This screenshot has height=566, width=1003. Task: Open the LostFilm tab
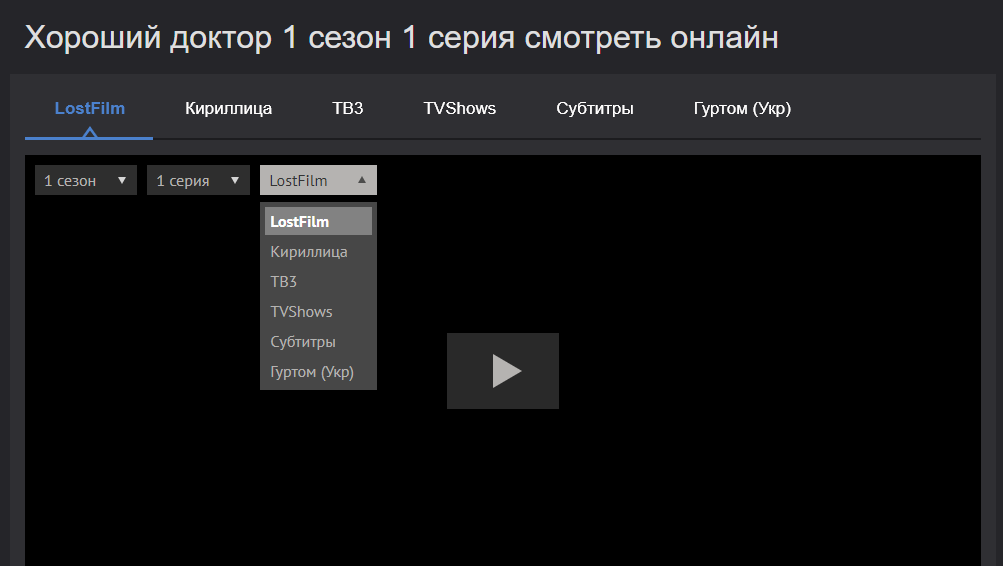pos(90,109)
